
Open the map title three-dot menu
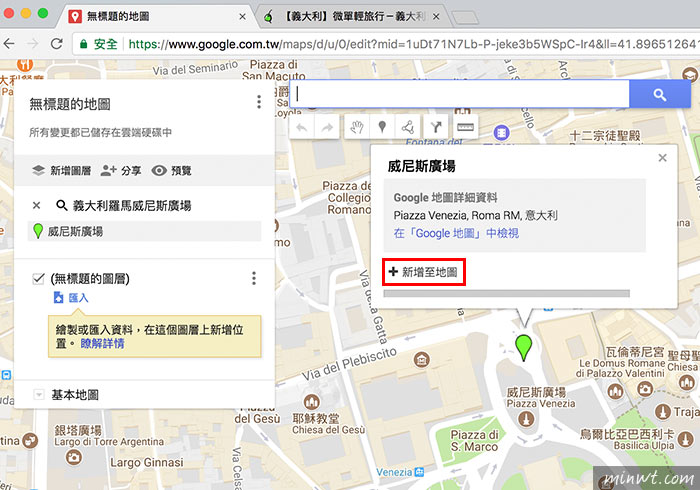[259, 102]
